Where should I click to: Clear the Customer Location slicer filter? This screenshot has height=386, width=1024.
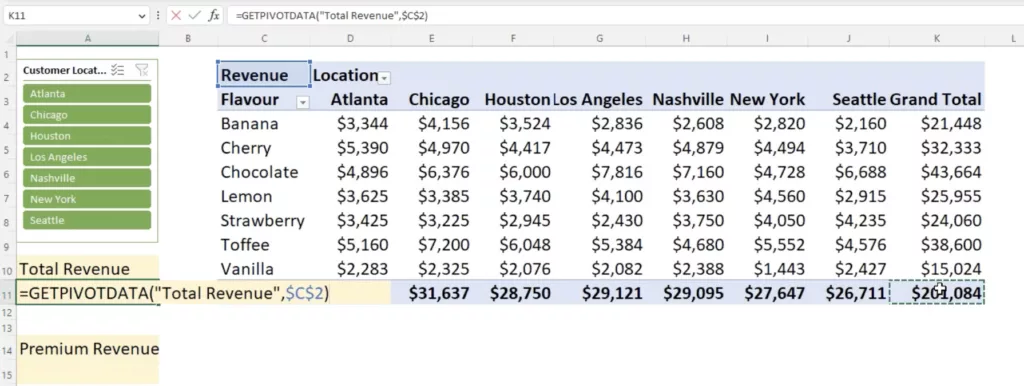tap(141, 70)
